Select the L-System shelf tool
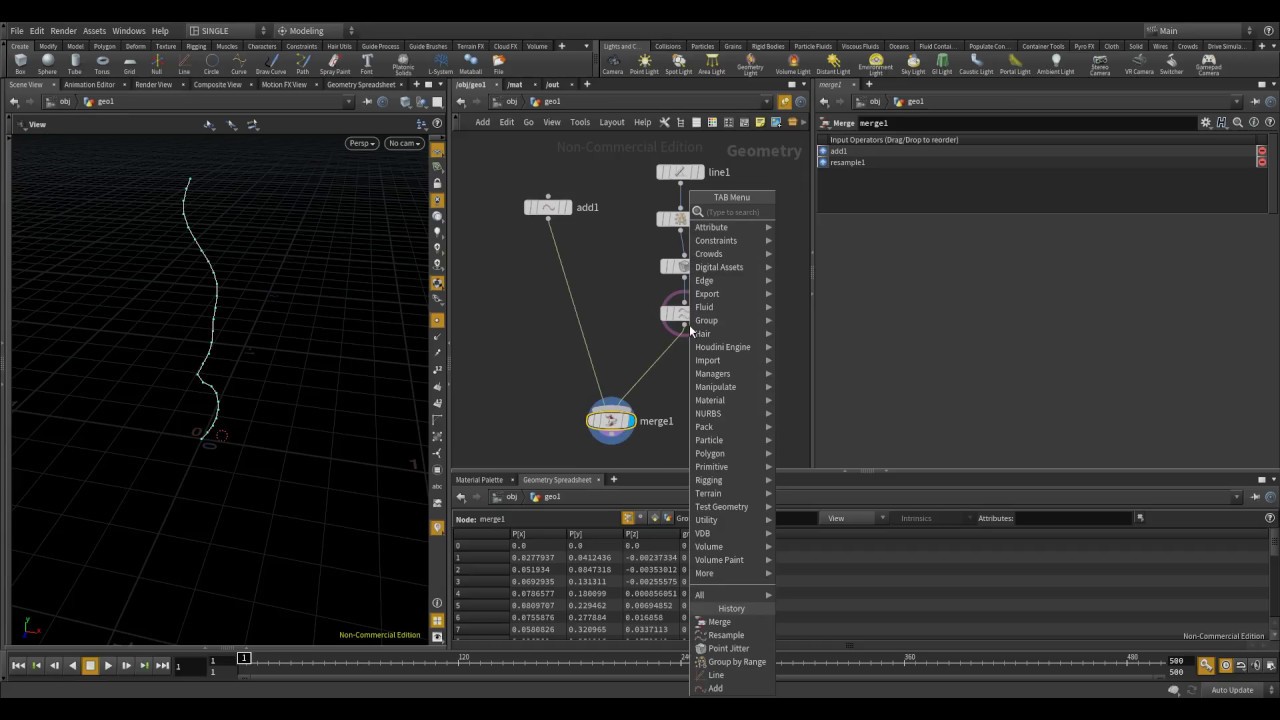The image size is (1280, 720). click(x=440, y=65)
